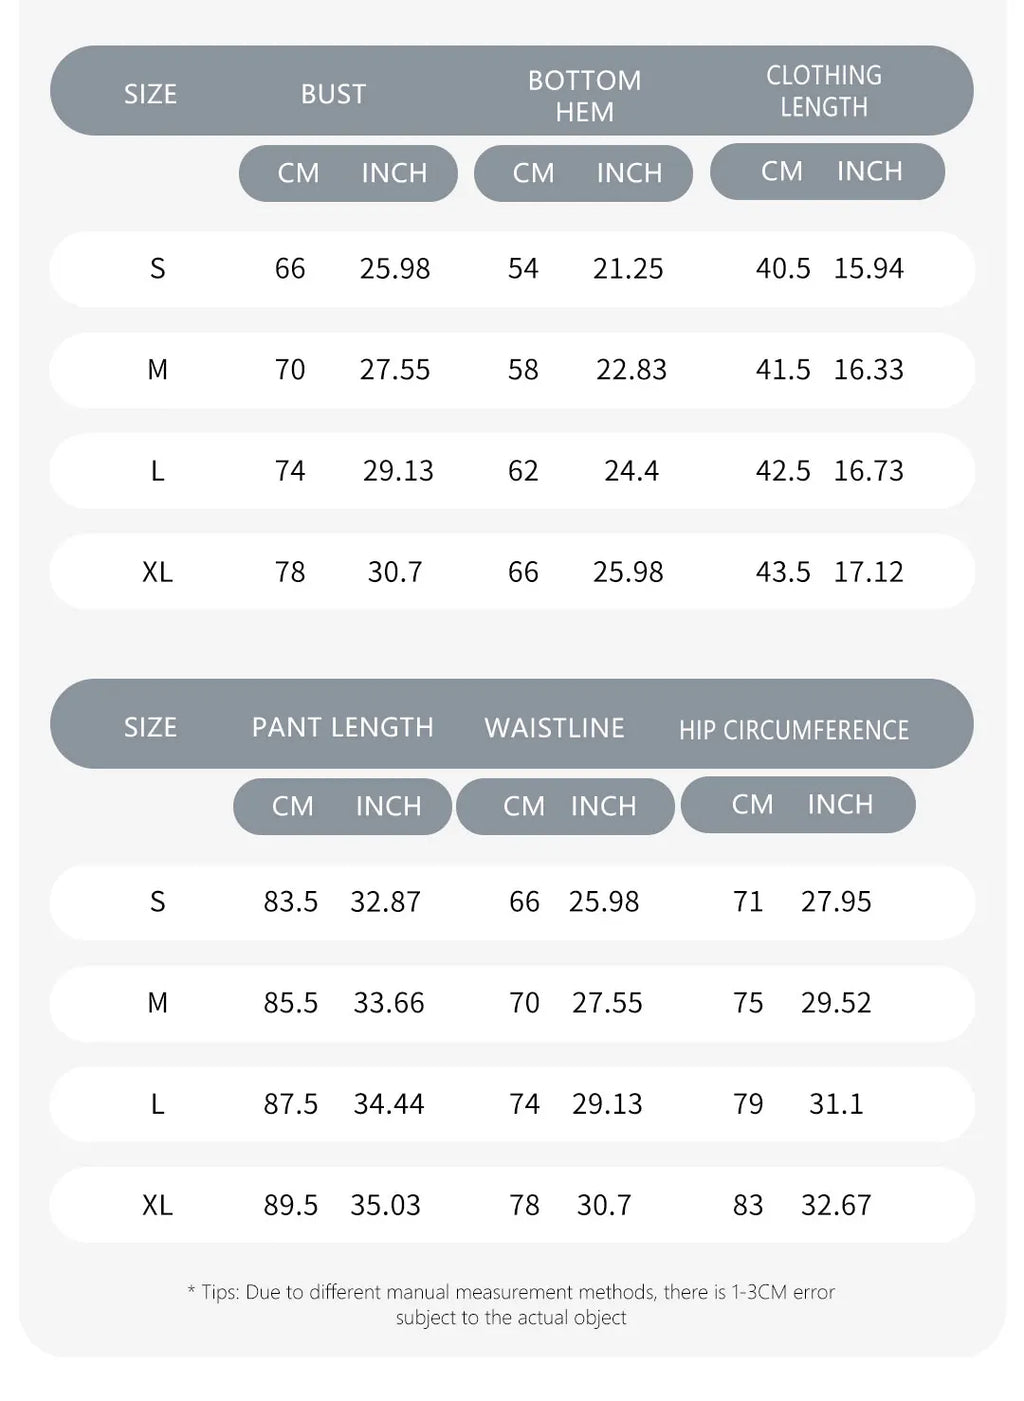Click the BOTTOM HEM column header
The height and width of the screenshot is (1401, 1024).
point(584,96)
